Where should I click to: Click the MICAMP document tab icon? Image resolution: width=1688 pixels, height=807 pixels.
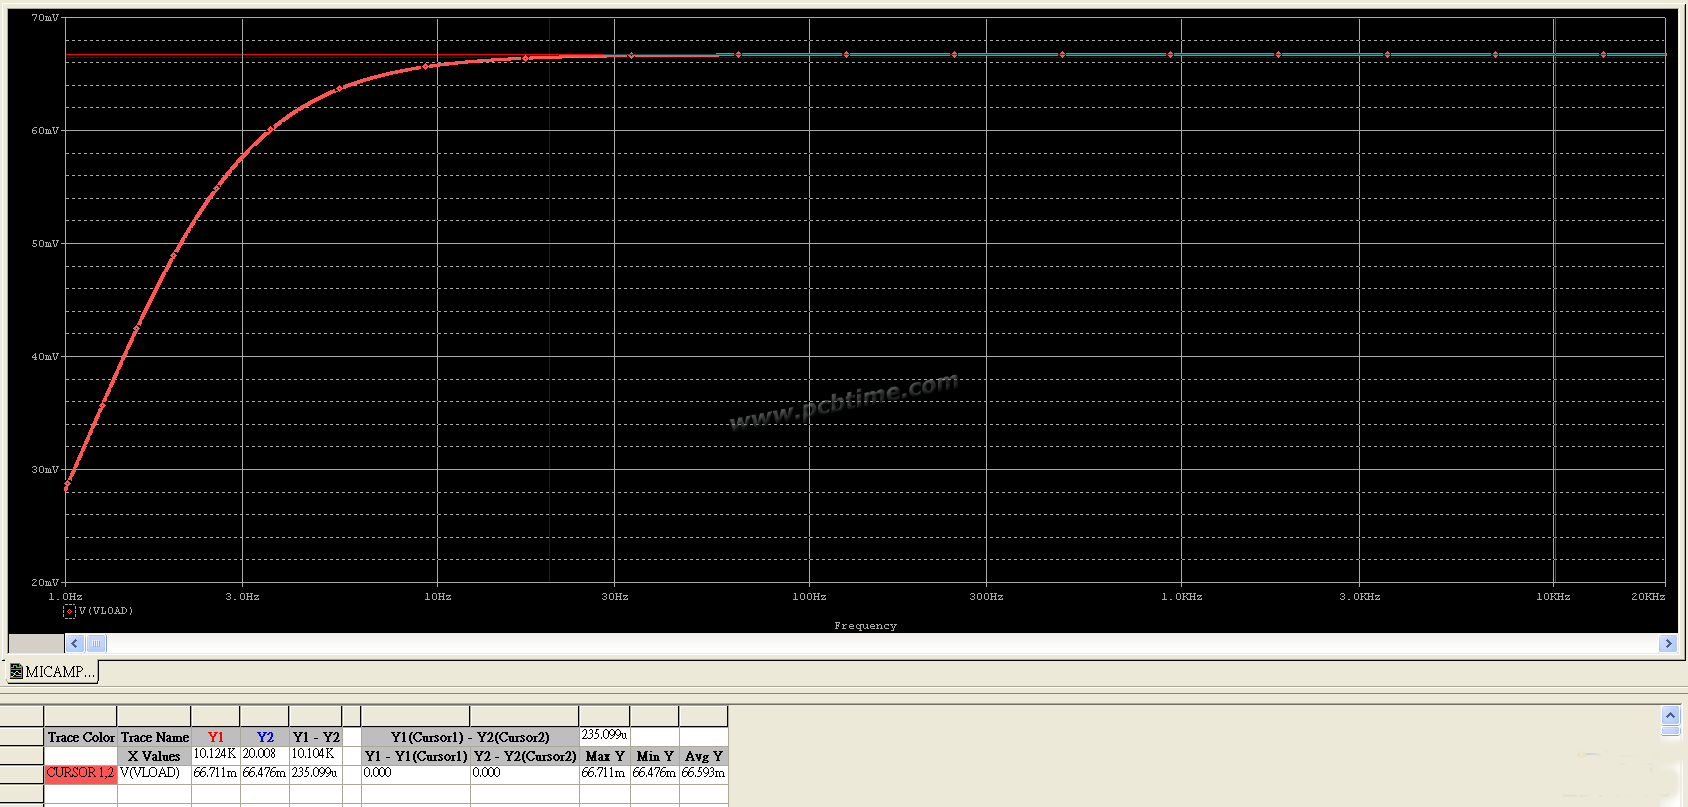point(16,672)
